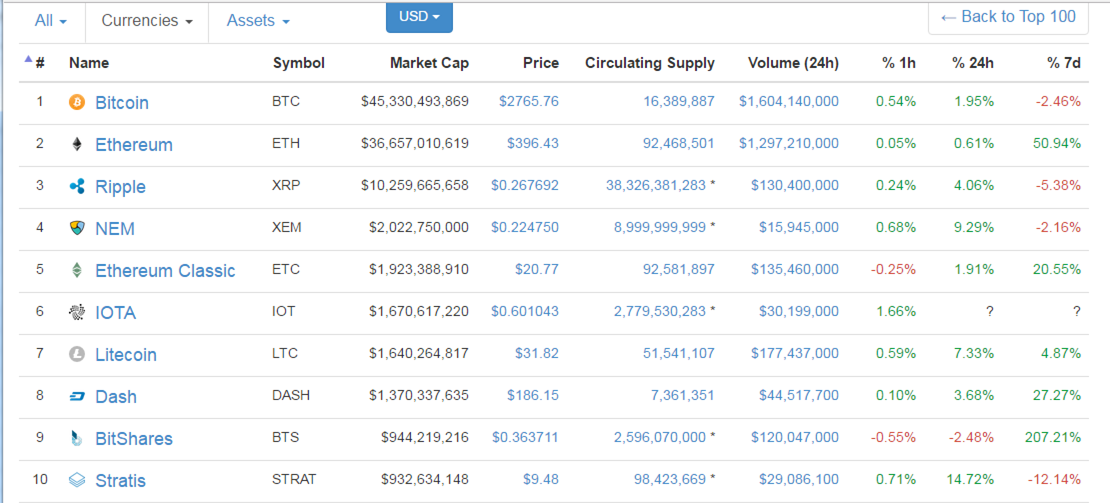
Task: Sort by Market Cap column header
Action: 429,63
